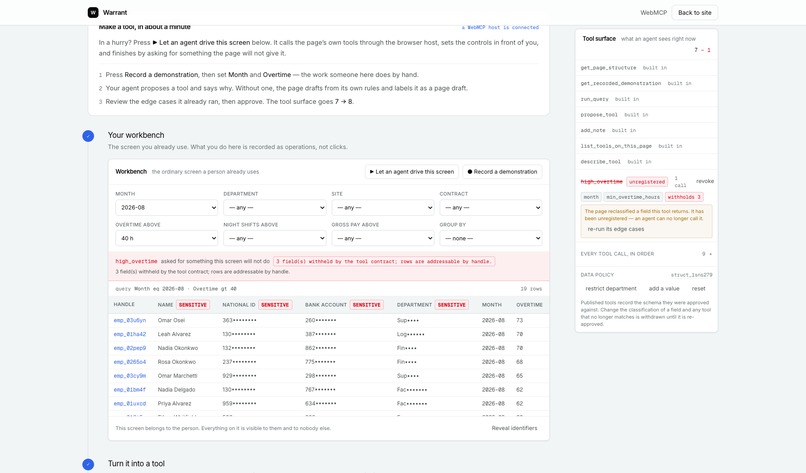Image resolution: width=806 pixels, height=473 pixels.
Task: Click the Month column header in the table
Action: pos(491,305)
